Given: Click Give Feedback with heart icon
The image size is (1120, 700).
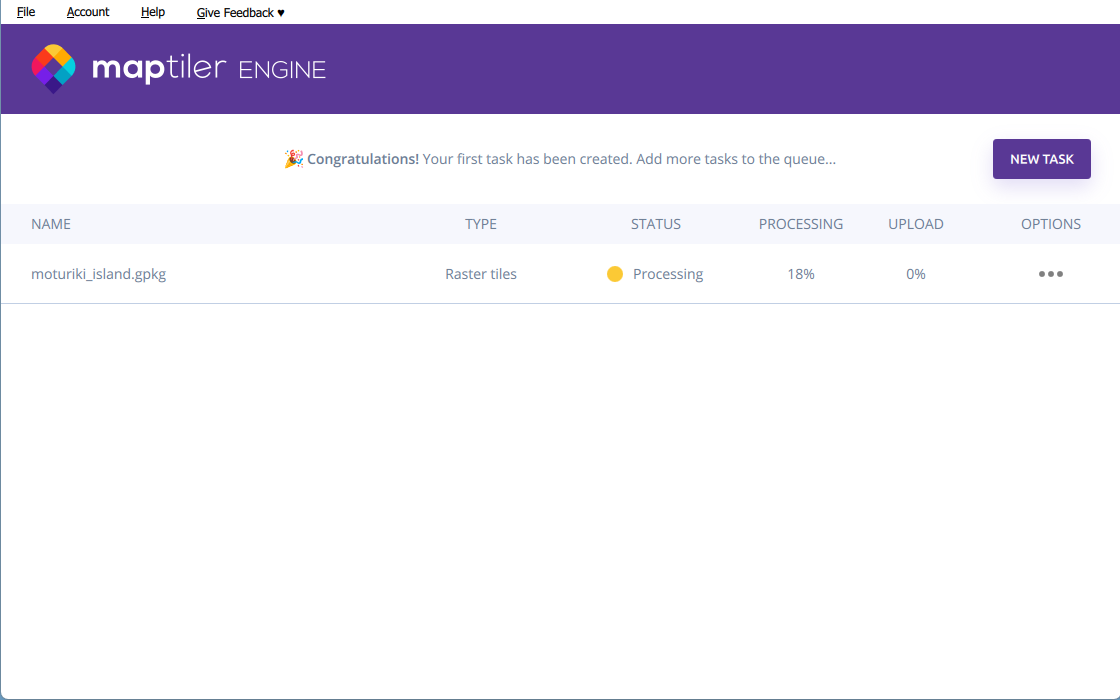Looking at the screenshot, I should pyautogui.click(x=240, y=12).
